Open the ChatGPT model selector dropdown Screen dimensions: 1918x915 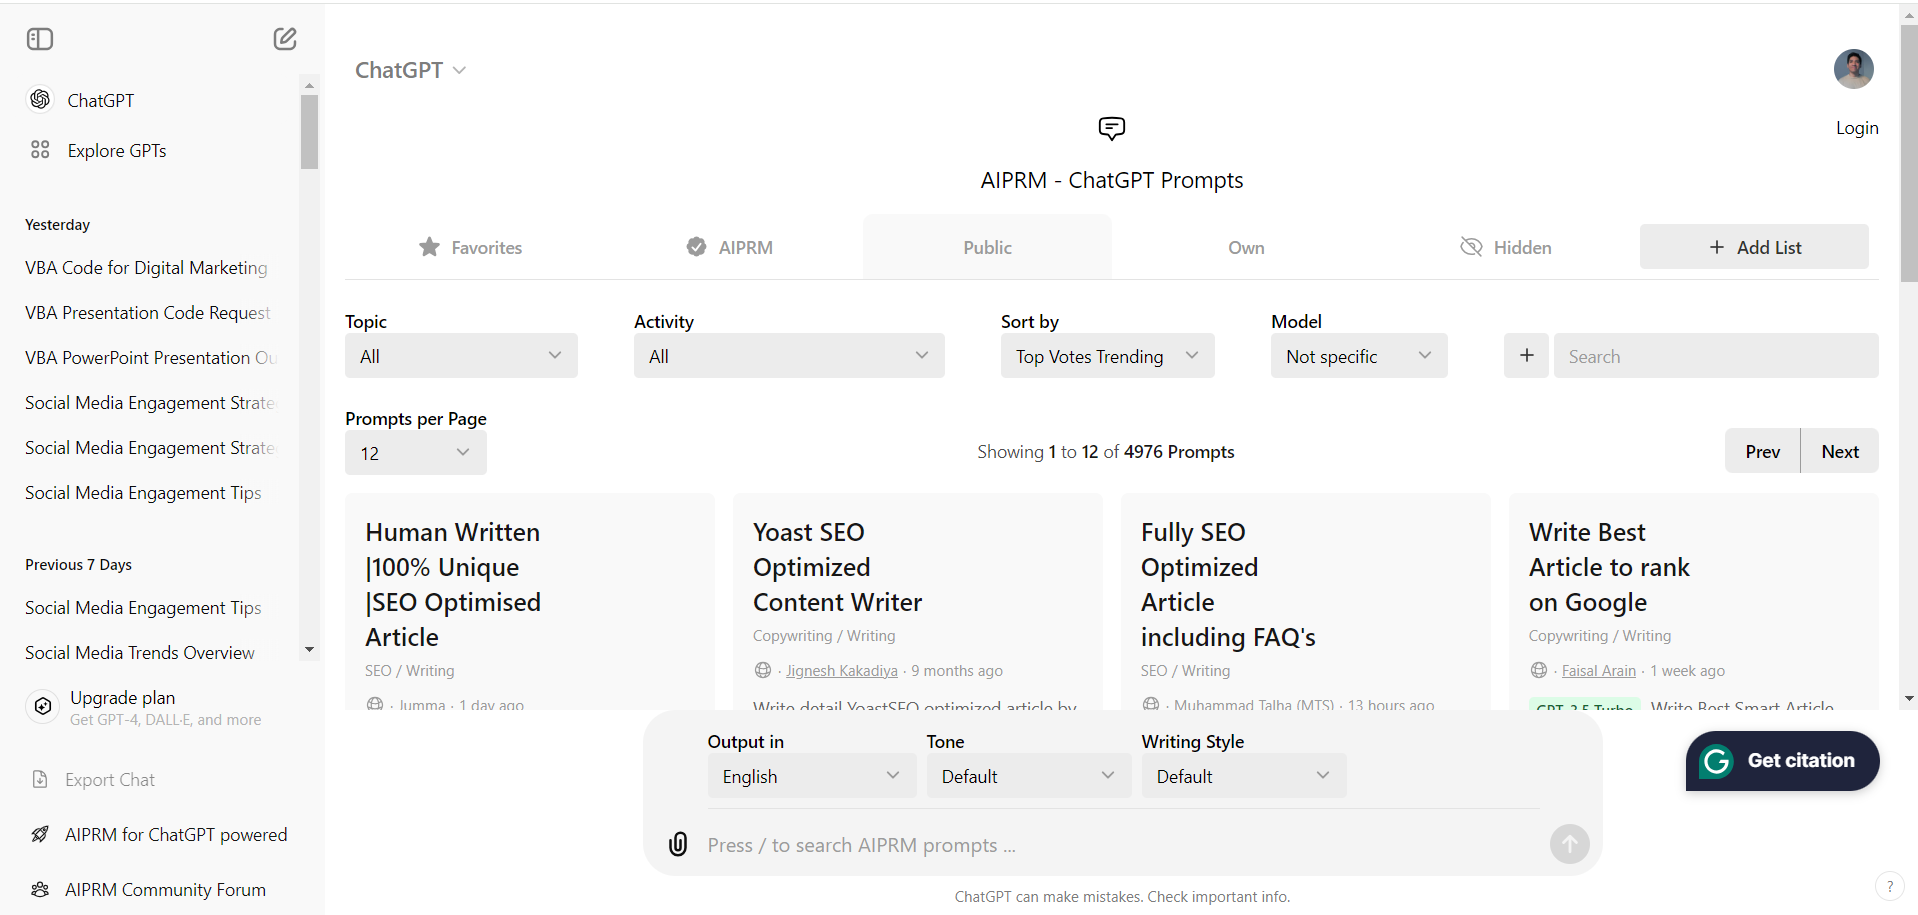410,70
